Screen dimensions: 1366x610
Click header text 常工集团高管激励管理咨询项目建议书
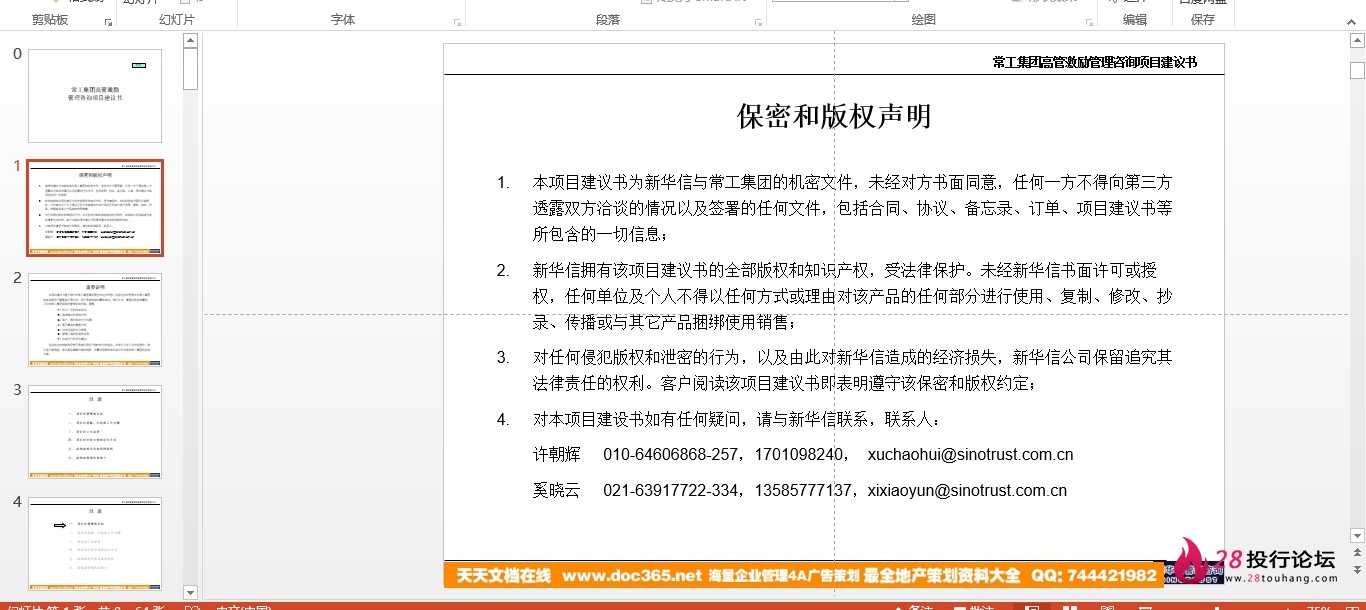point(1094,62)
